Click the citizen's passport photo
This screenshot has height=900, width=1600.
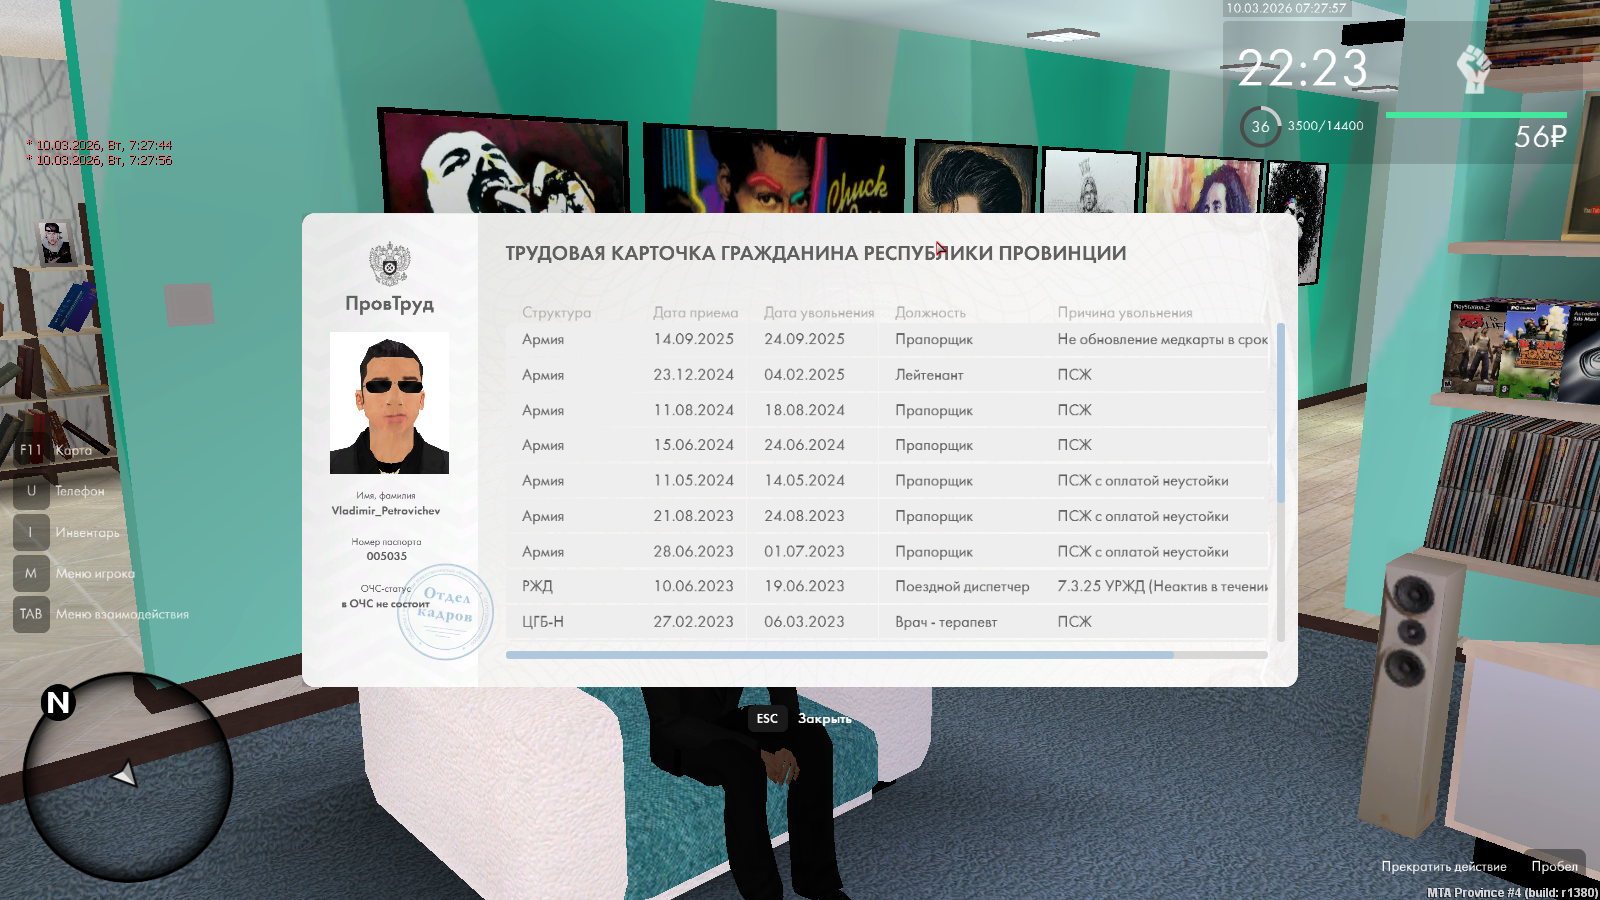point(389,403)
